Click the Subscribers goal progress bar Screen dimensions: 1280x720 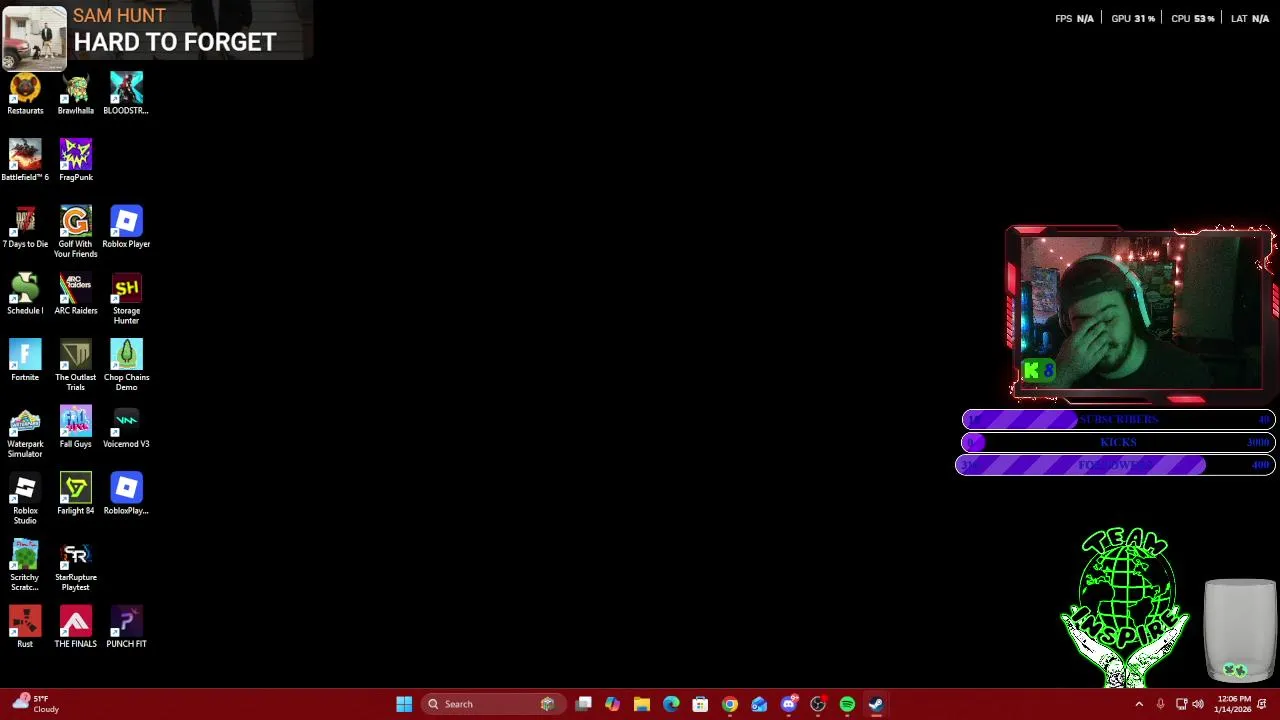coord(1118,420)
